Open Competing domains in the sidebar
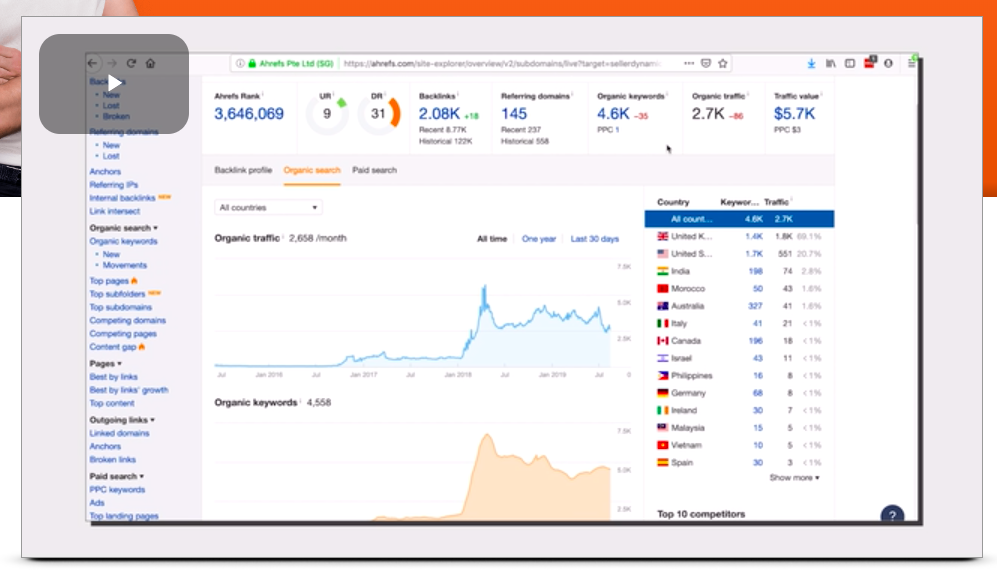The height and width of the screenshot is (580, 997). [x=128, y=321]
